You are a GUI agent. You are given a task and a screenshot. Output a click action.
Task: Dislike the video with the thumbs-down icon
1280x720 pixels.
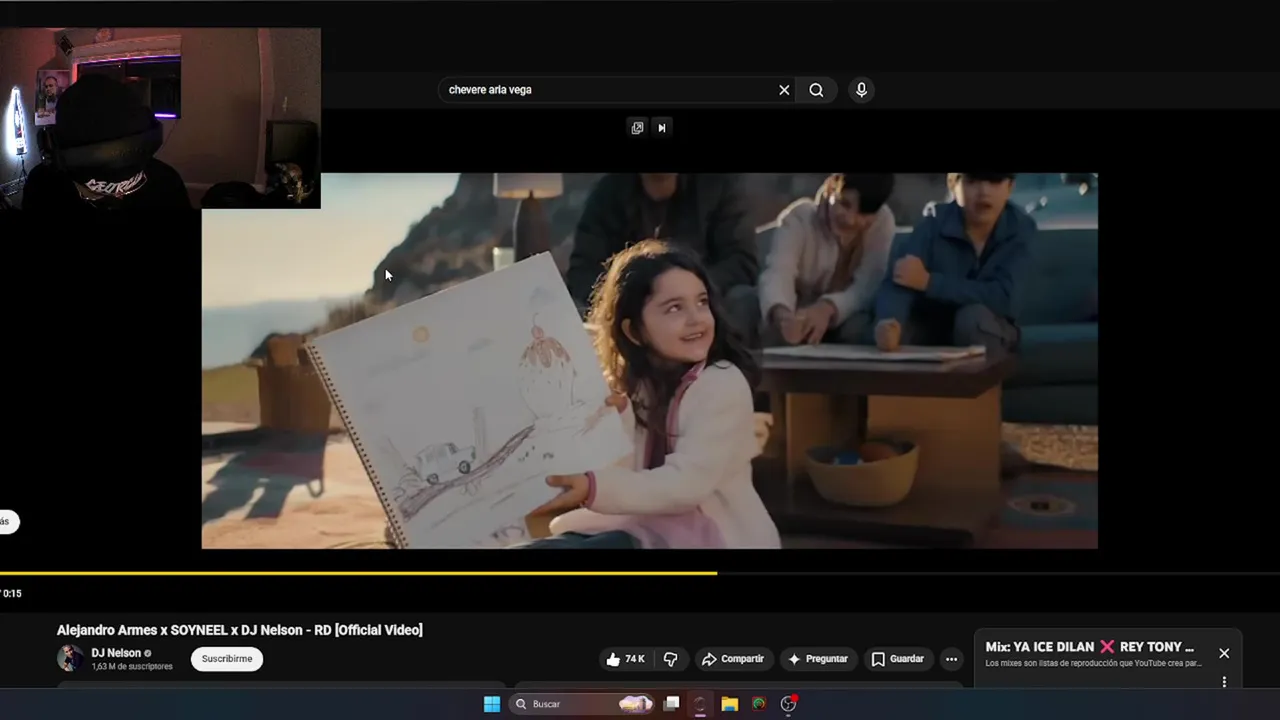[x=670, y=659]
